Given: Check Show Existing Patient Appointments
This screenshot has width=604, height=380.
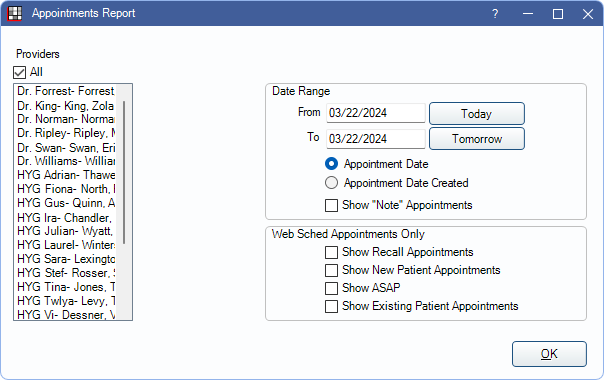Looking at the screenshot, I should click(x=331, y=306).
